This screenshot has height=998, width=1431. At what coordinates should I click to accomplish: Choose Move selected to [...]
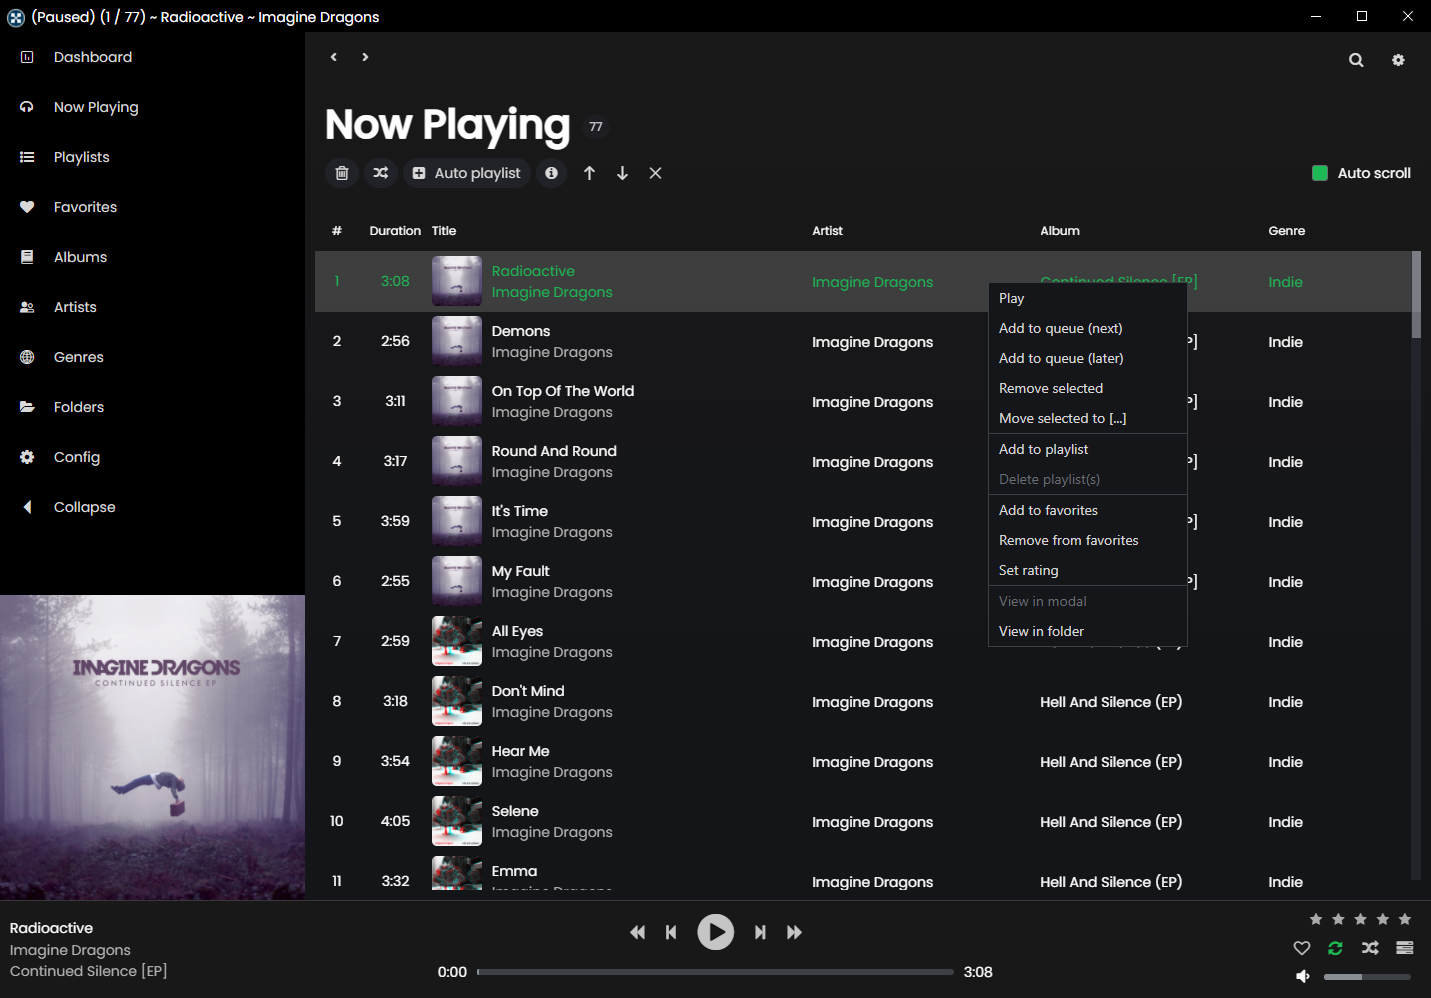(1088, 418)
